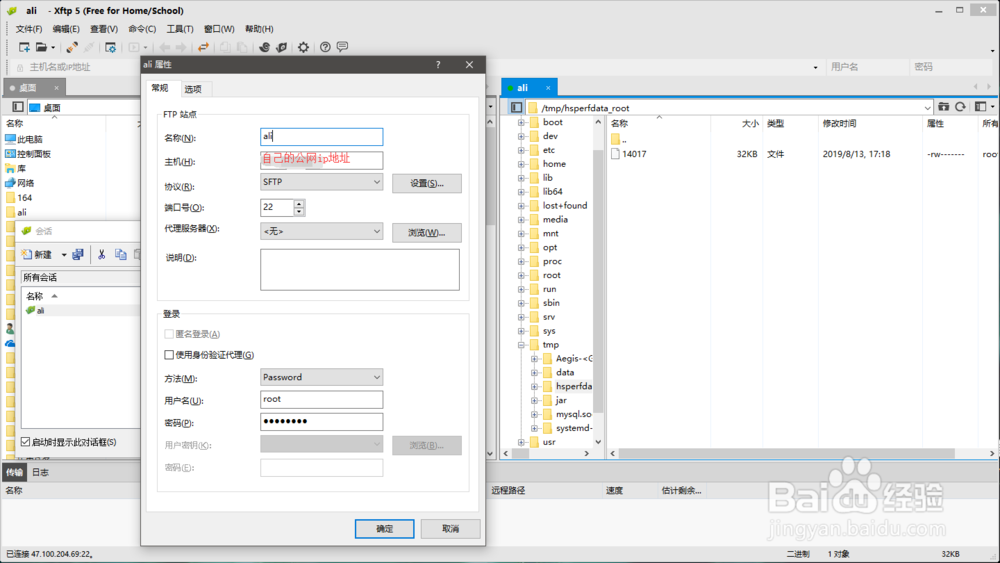Toggle 使用身份验证代理(G) checkbox
The image size is (1000, 563).
click(x=169, y=355)
